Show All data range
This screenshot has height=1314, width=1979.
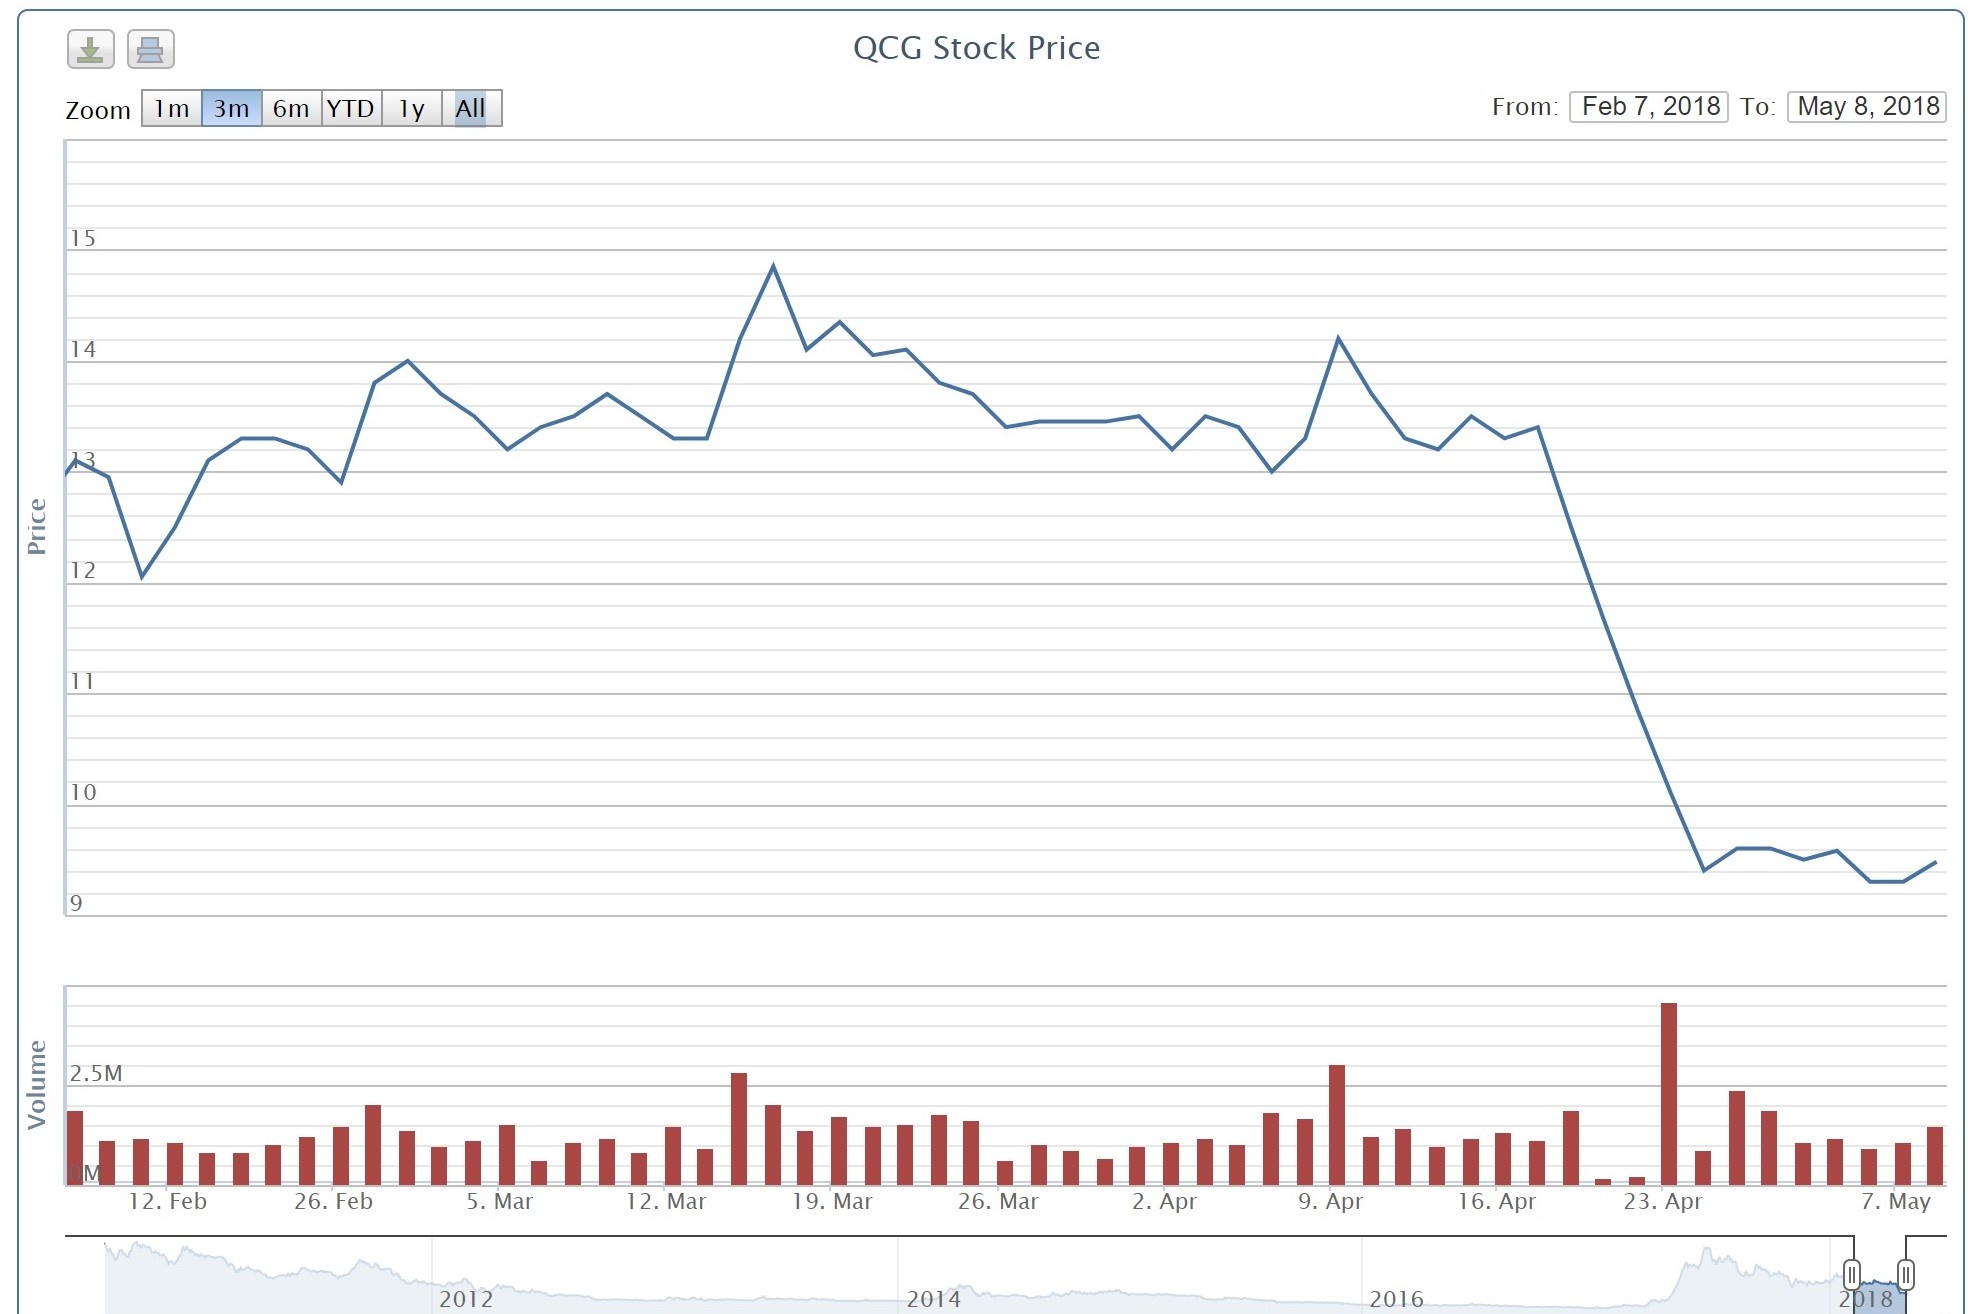[x=471, y=108]
